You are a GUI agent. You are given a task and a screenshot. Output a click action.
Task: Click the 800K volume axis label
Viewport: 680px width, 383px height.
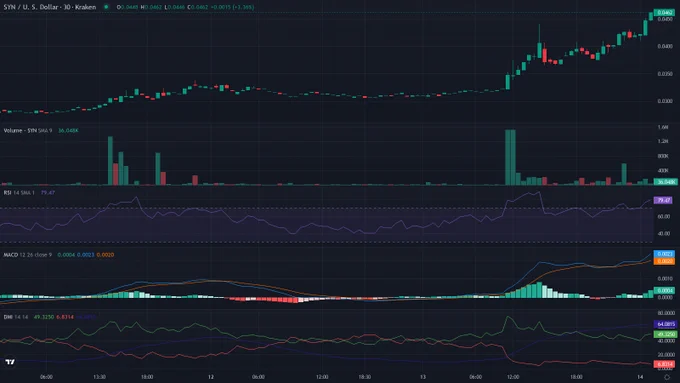663,156
